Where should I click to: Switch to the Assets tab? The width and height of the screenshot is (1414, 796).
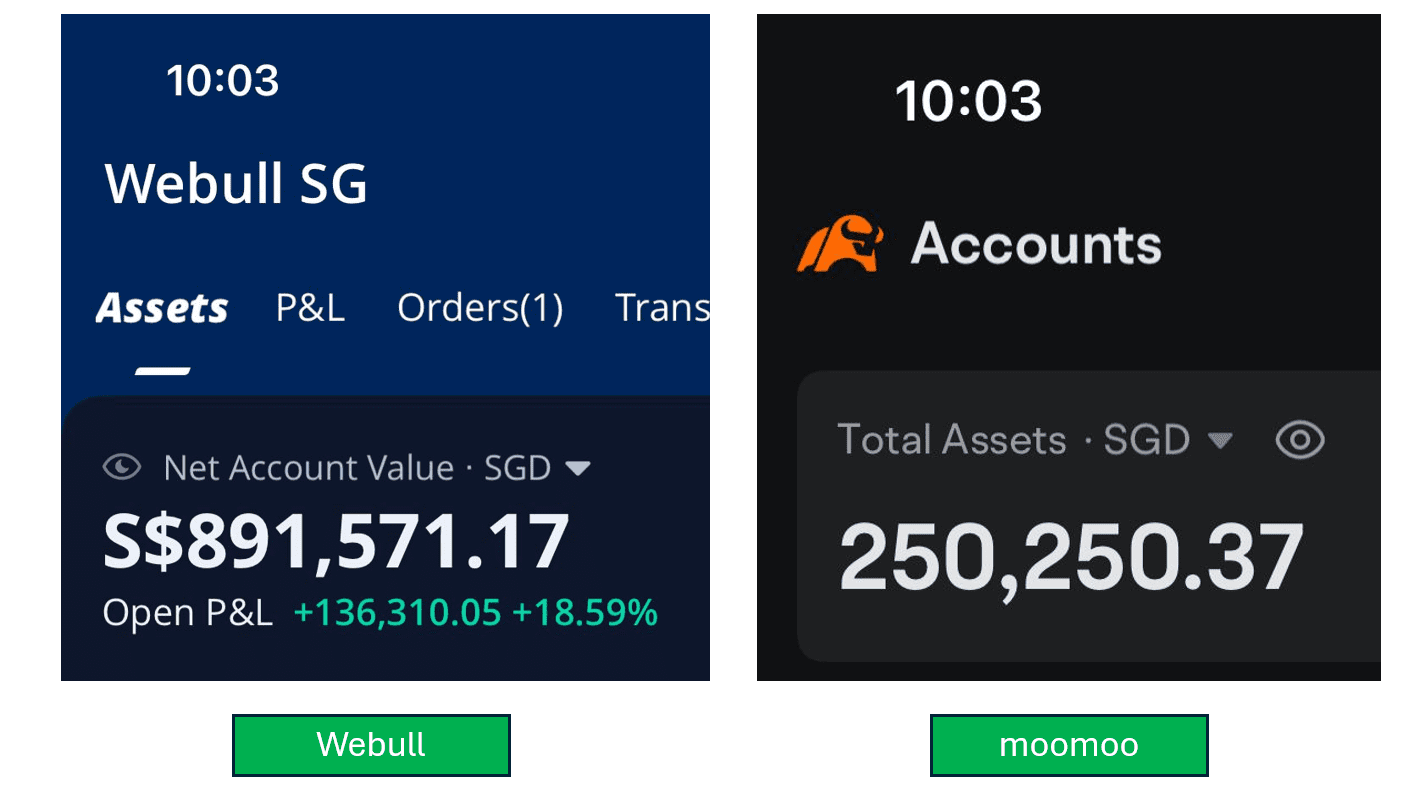point(162,308)
